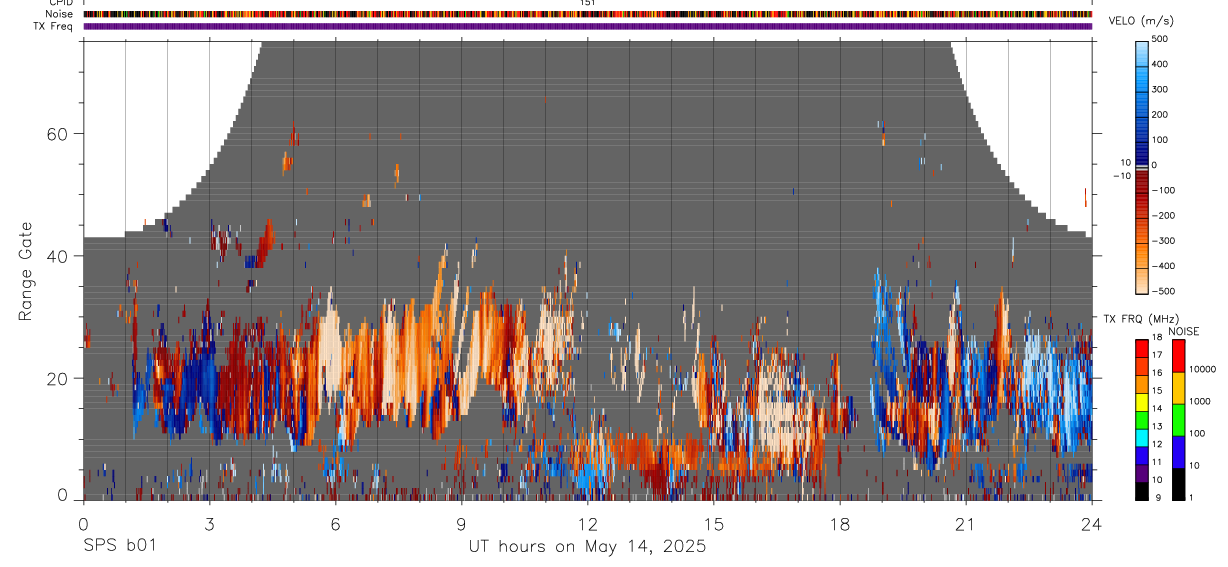
Task: Select the 9 tick on the UT hours axis
Action: pos(461,524)
